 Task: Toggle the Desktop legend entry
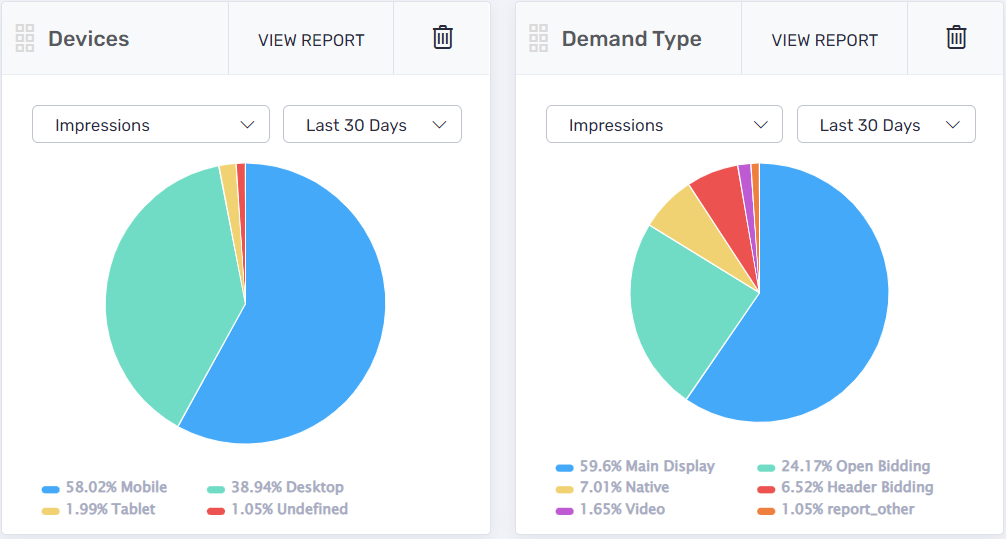275,488
